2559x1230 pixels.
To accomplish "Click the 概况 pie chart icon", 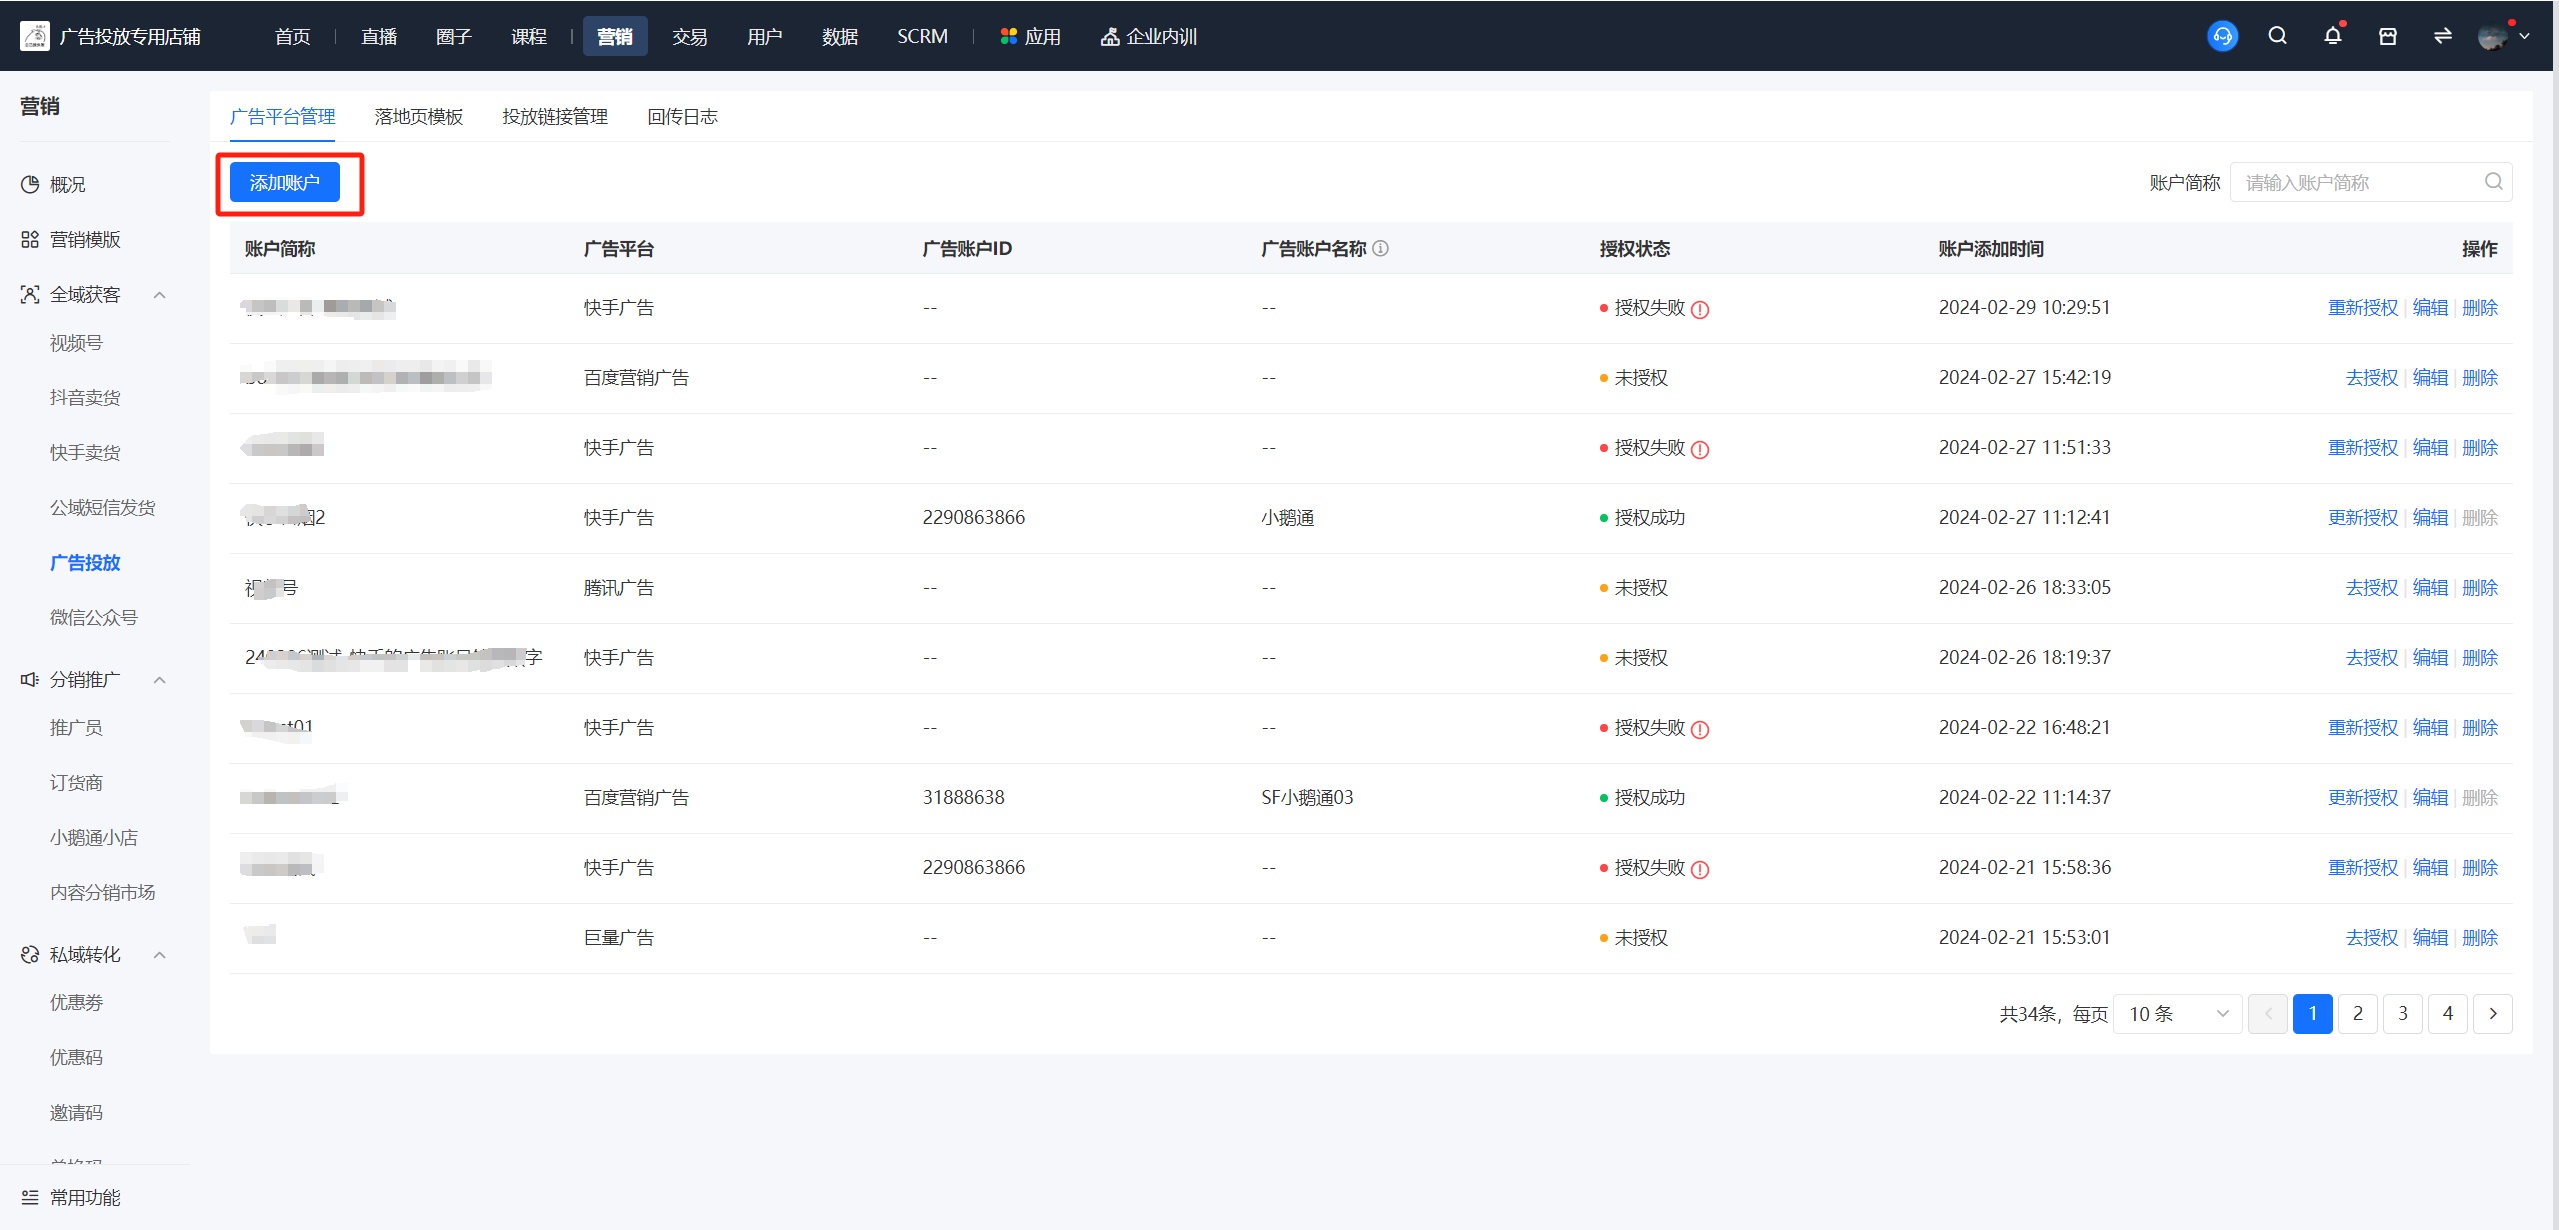I will click(x=30, y=184).
